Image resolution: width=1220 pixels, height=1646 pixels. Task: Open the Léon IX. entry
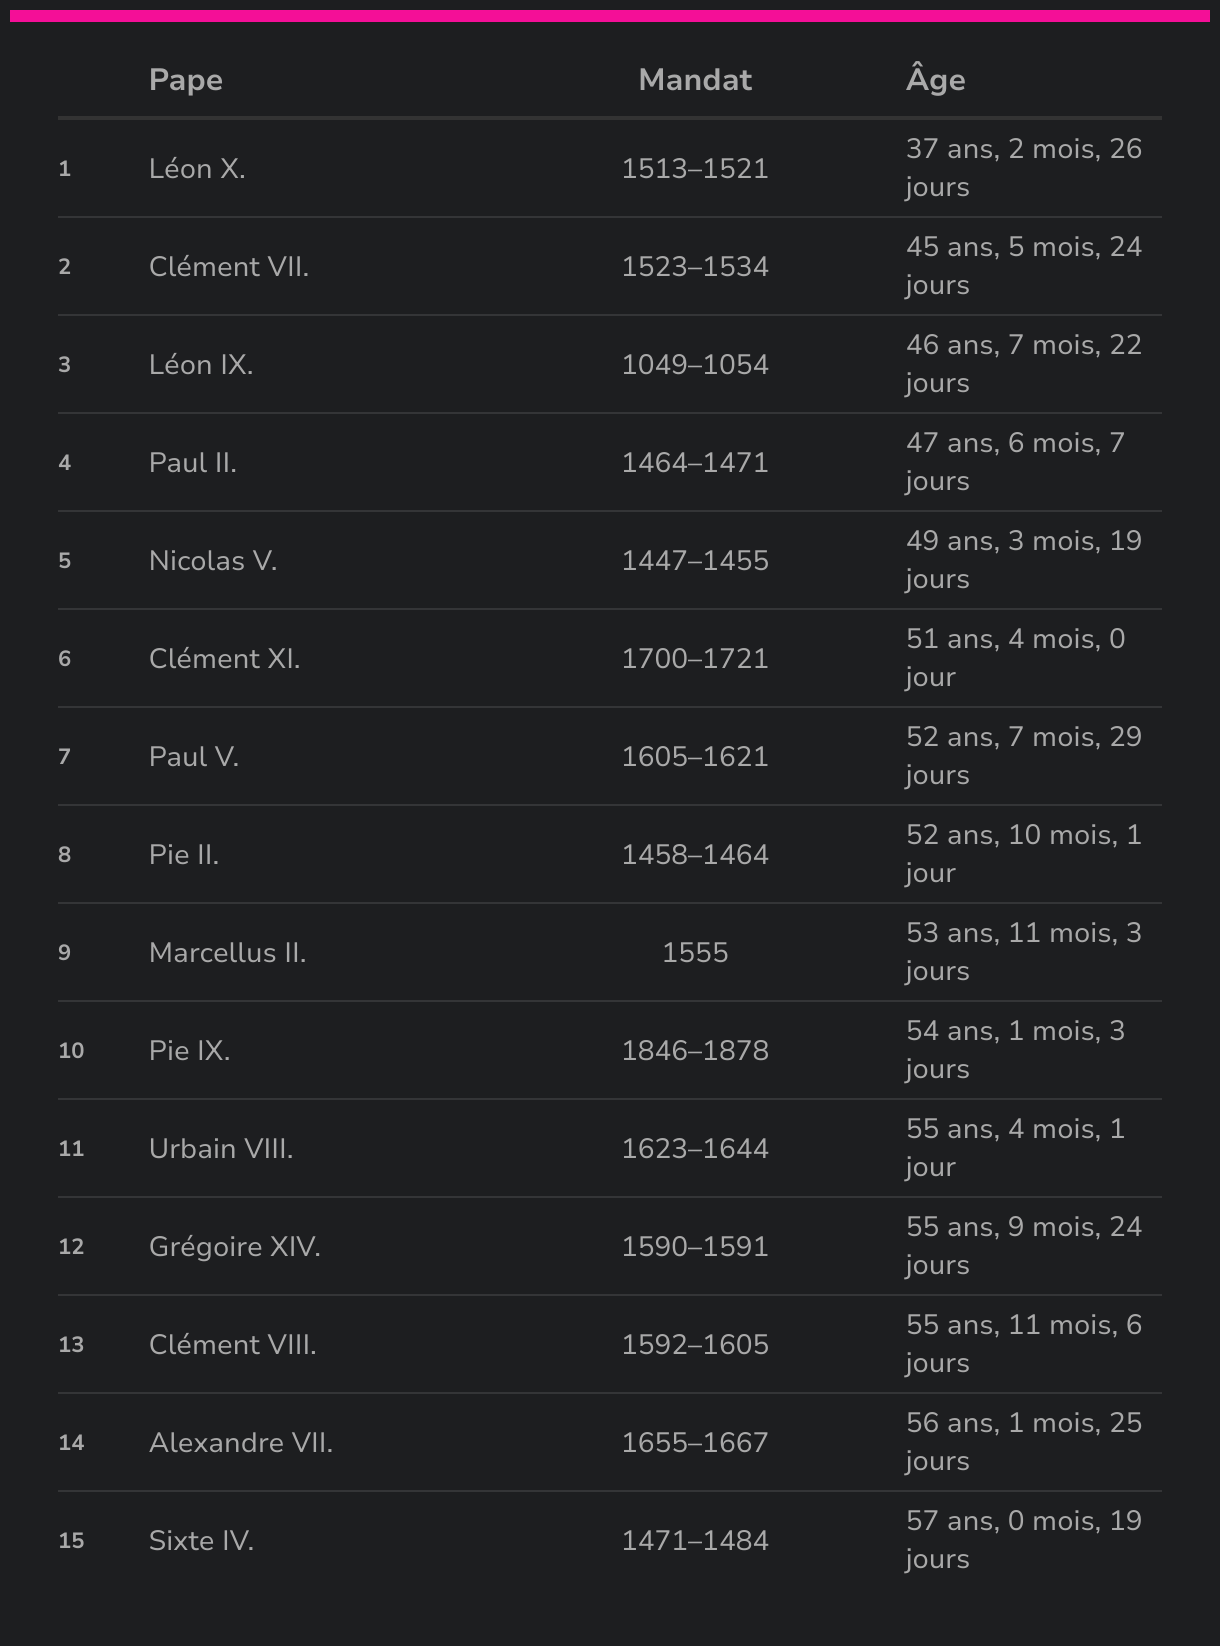[x=201, y=364]
